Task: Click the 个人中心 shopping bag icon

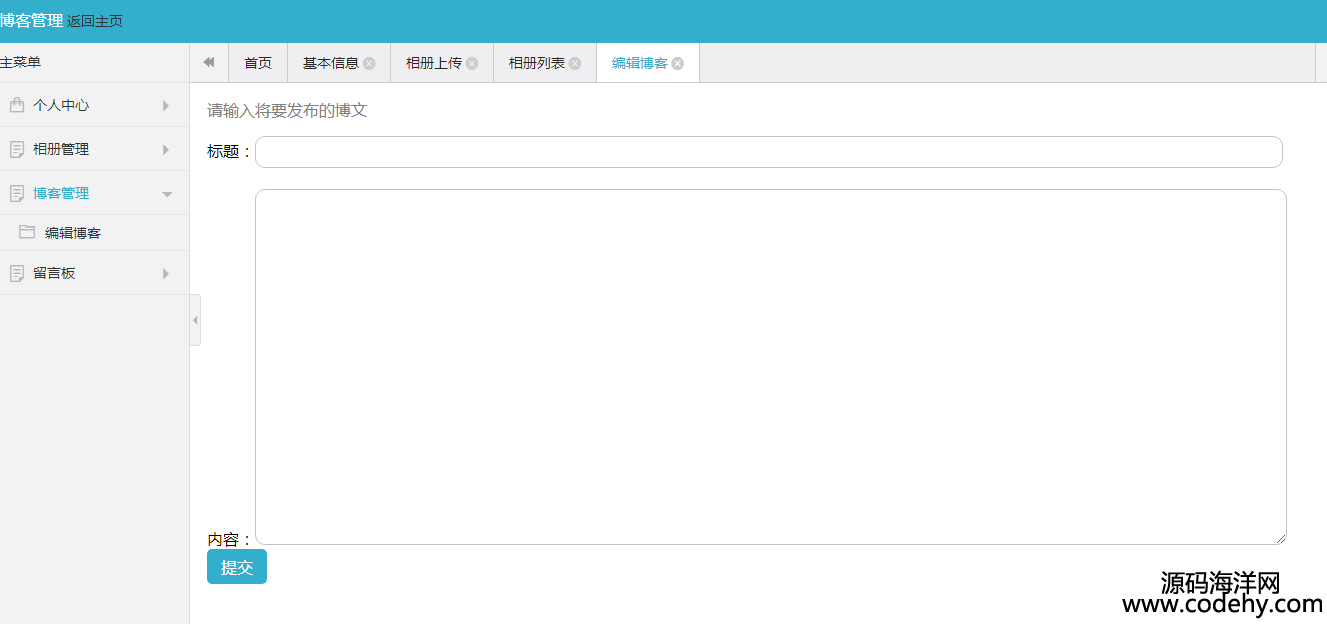Action: pyautogui.click(x=16, y=105)
